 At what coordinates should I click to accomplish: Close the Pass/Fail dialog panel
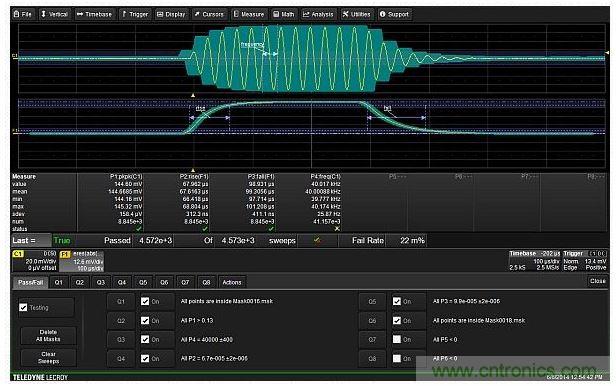click(x=597, y=281)
